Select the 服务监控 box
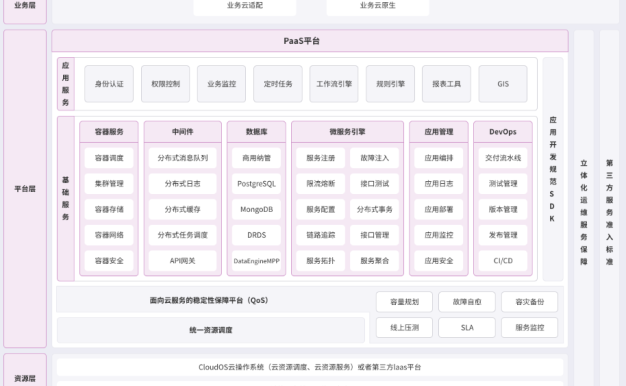Viewport: 626px width, 386px height. coord(529,328)
